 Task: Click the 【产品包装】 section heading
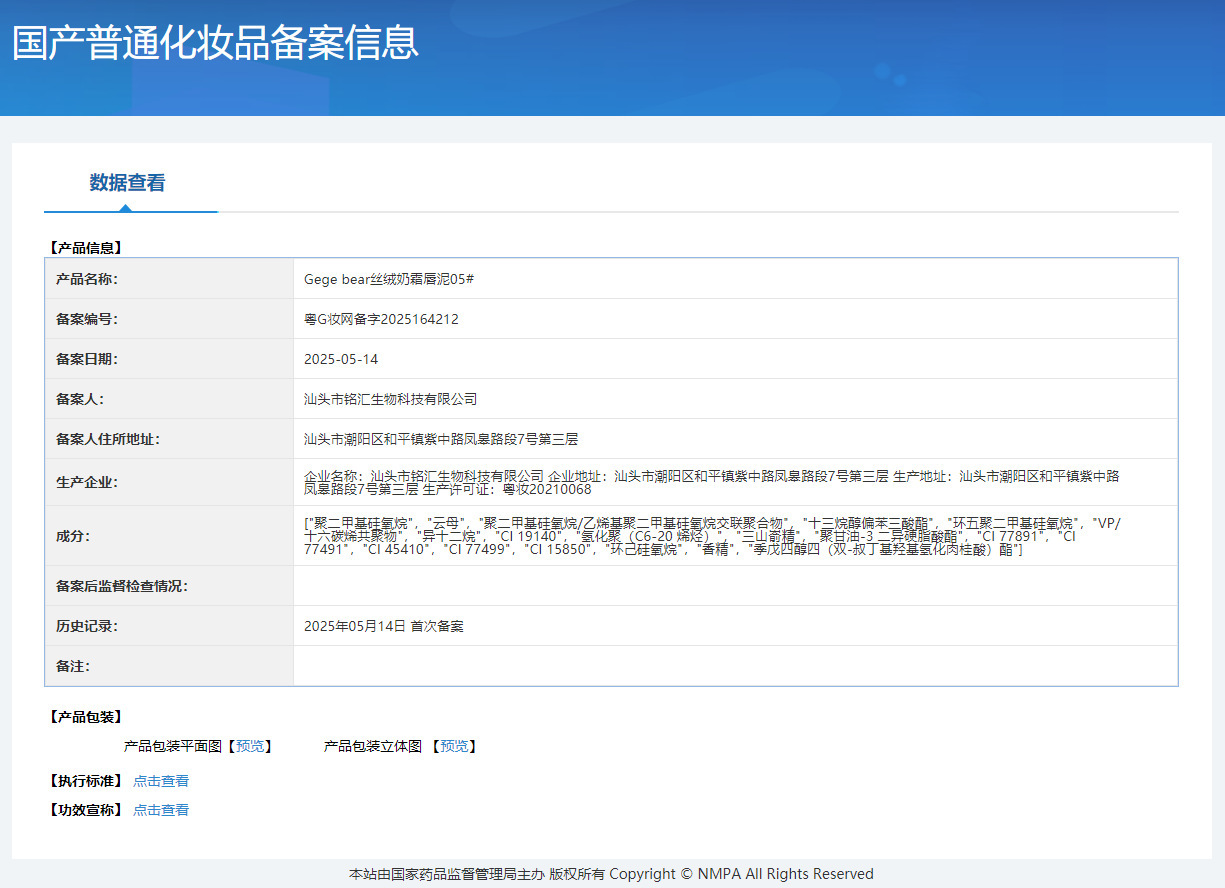85,717
